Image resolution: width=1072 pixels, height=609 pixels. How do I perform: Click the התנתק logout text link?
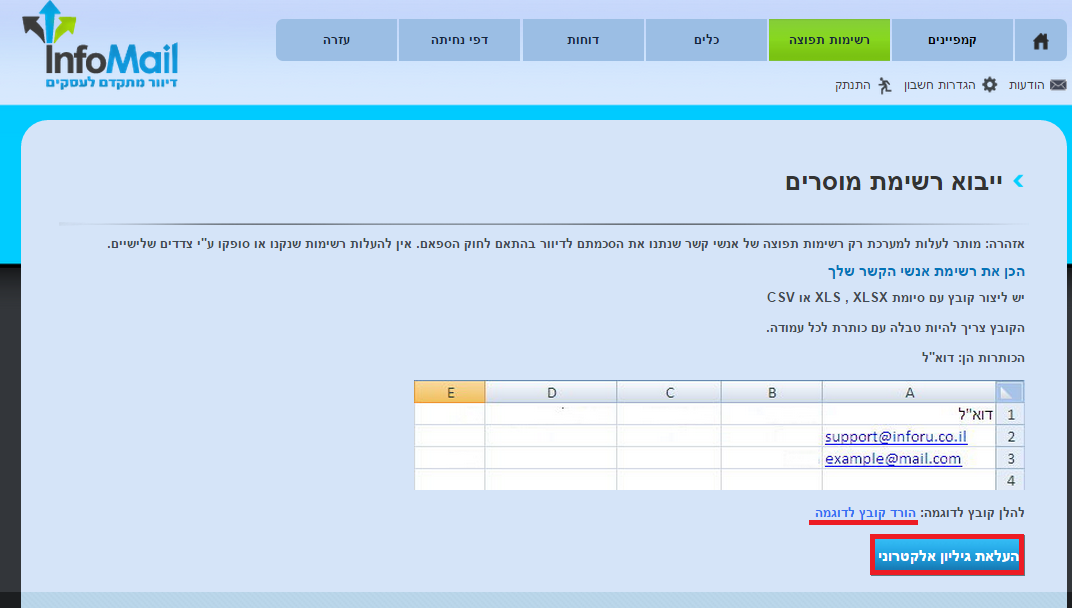pos(853,85)
